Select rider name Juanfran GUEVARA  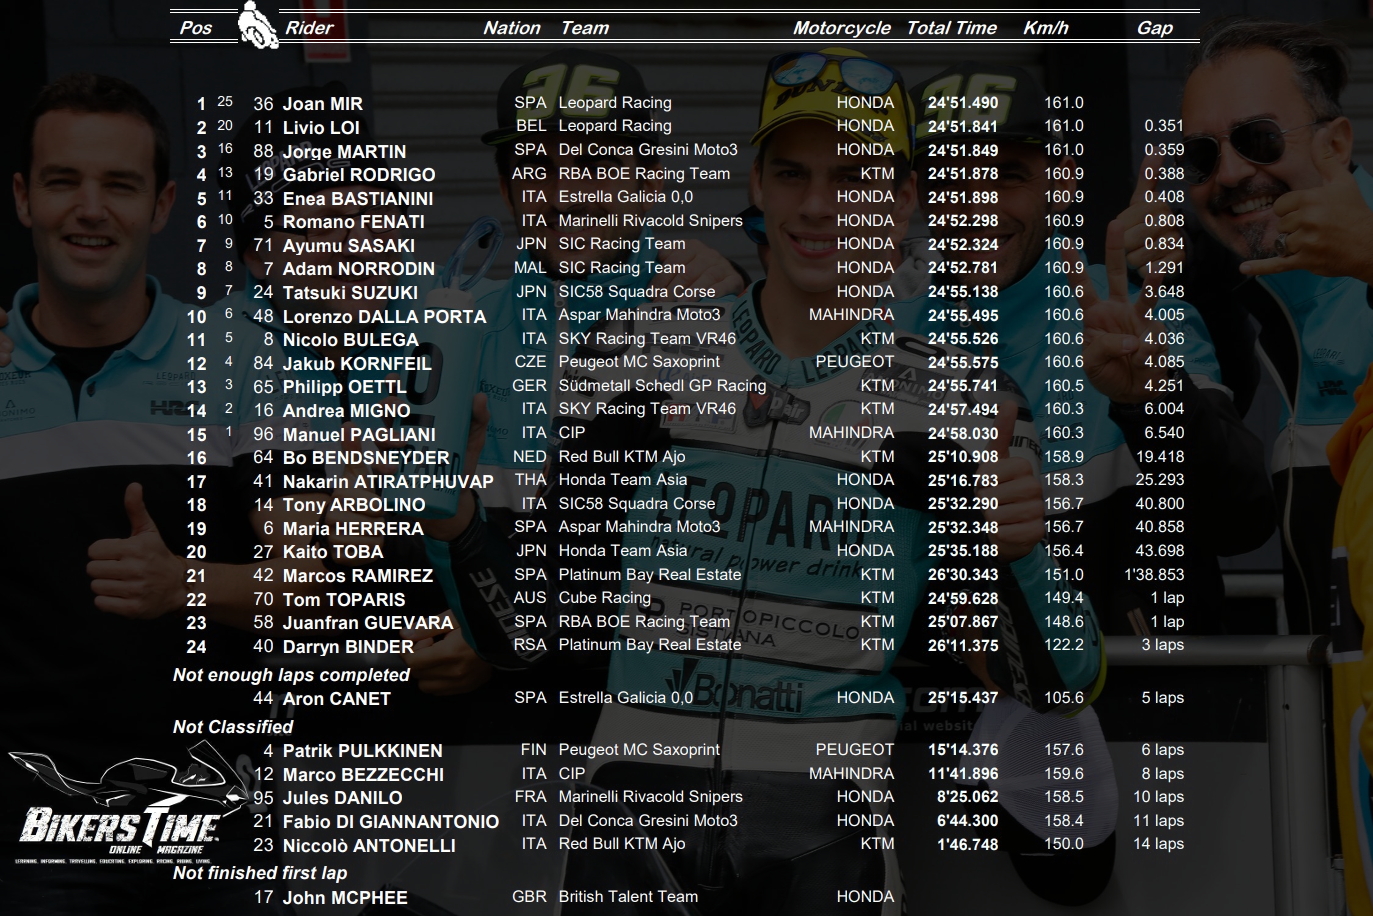coord(368,623)
